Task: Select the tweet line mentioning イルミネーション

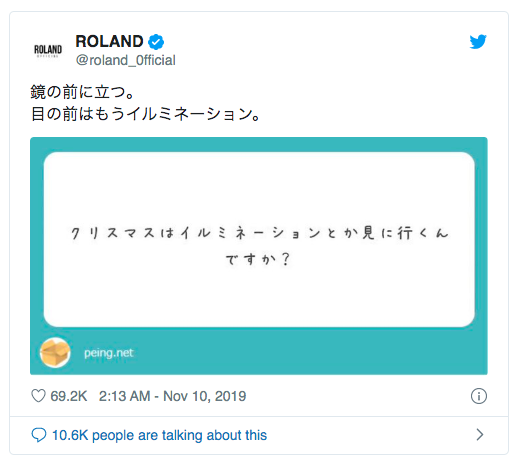Action: tap(145, 114)
